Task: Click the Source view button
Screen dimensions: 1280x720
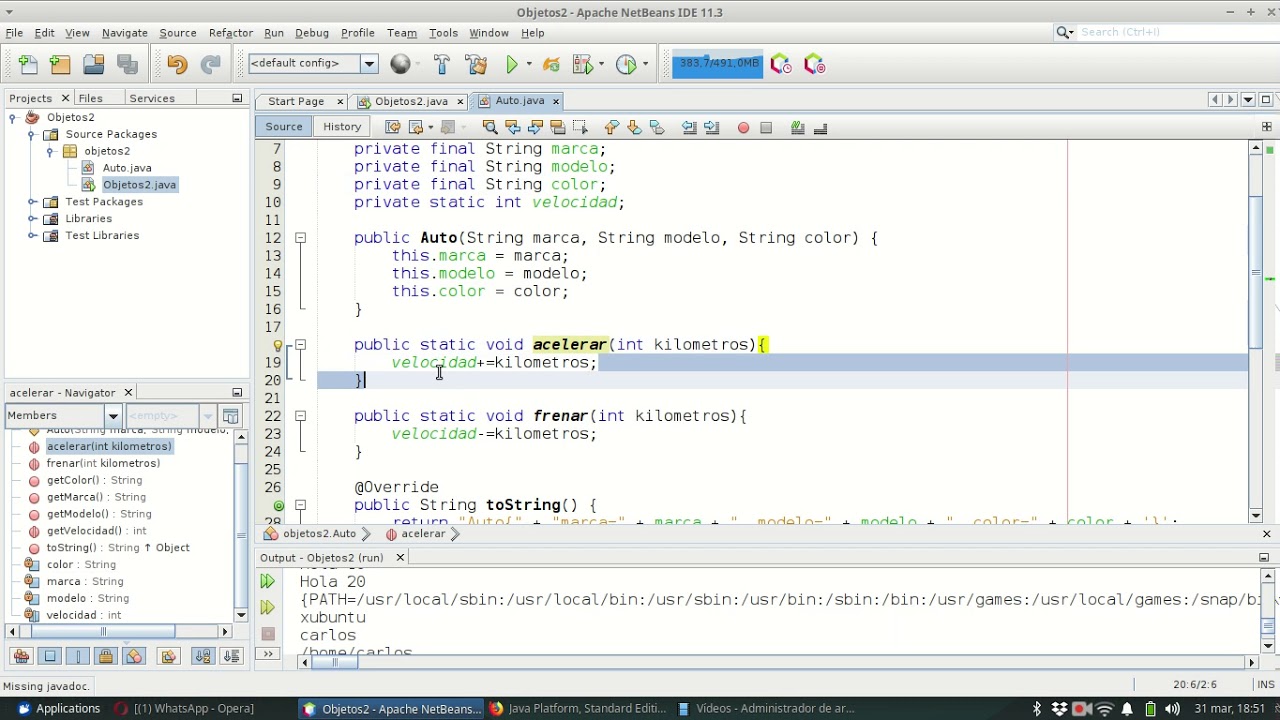Action: pos(284,127)
